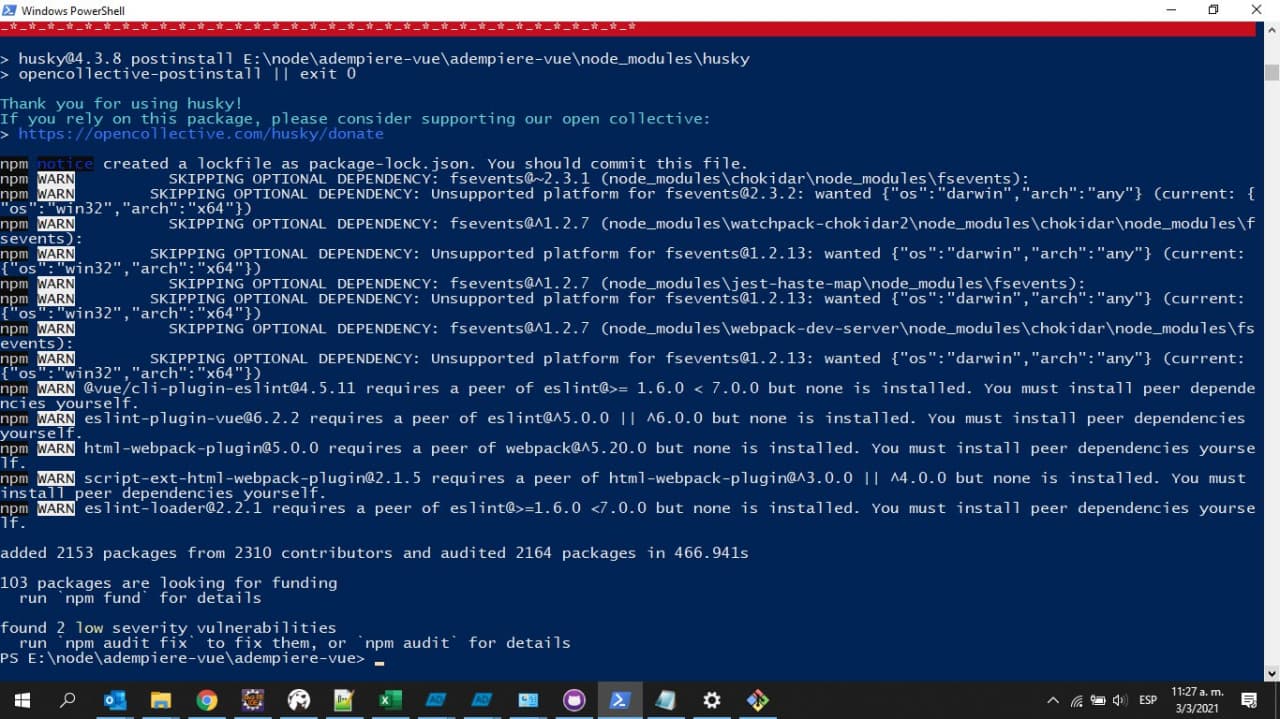Open the Windows Start menu
The width and height of the screenshot is (1280, 719).
pos(22,700)
